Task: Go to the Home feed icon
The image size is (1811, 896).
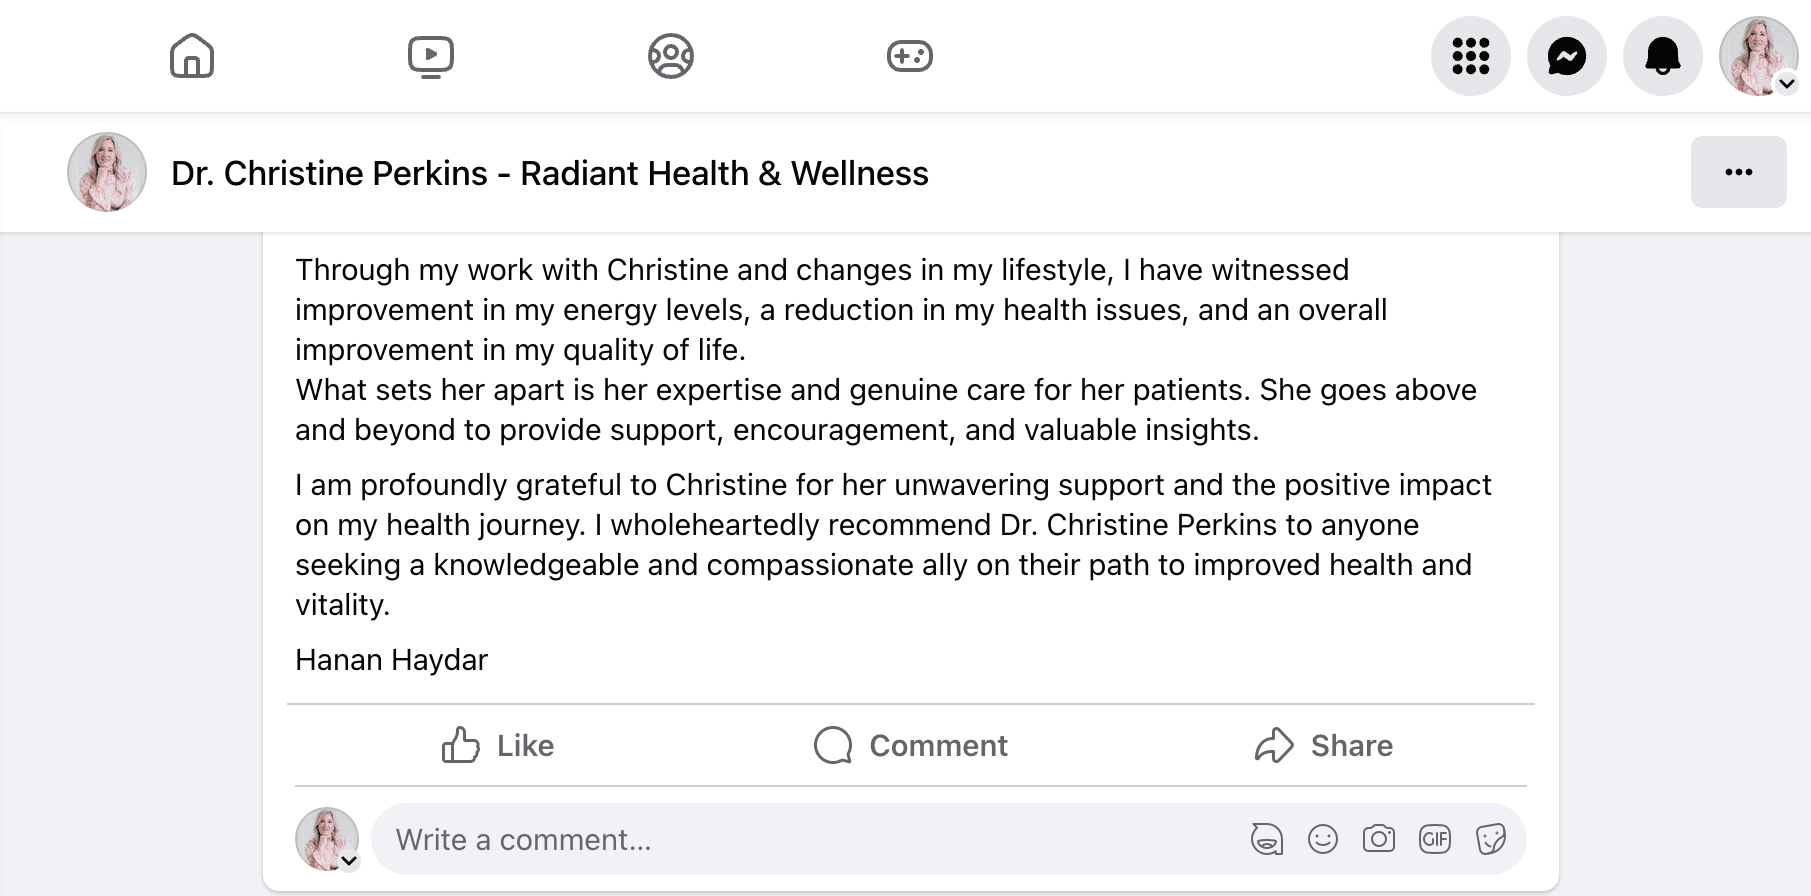Action: coord(192,56)
